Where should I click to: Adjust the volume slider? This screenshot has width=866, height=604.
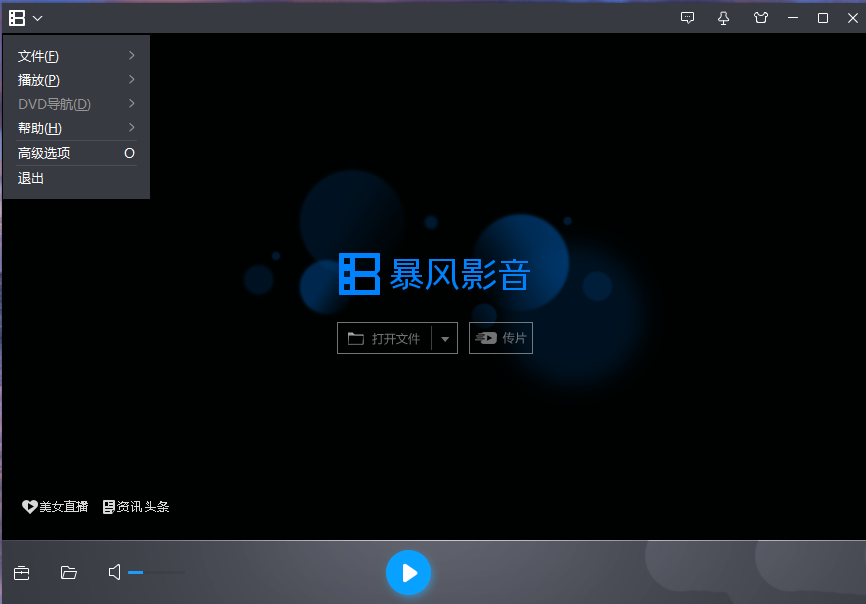[x=156, y=573]
